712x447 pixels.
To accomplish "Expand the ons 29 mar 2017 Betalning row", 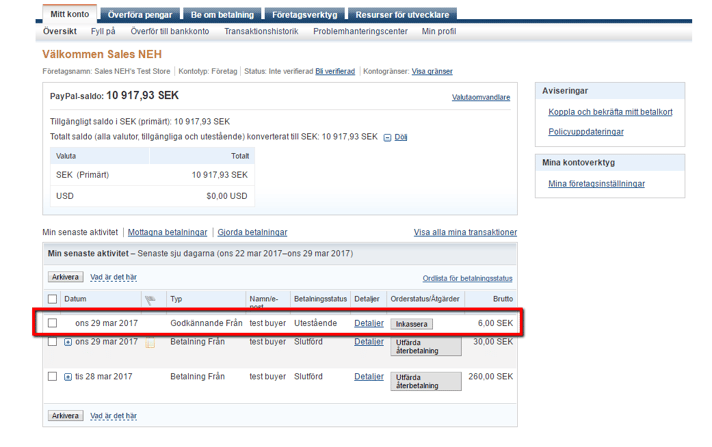I will click(68, 342).
